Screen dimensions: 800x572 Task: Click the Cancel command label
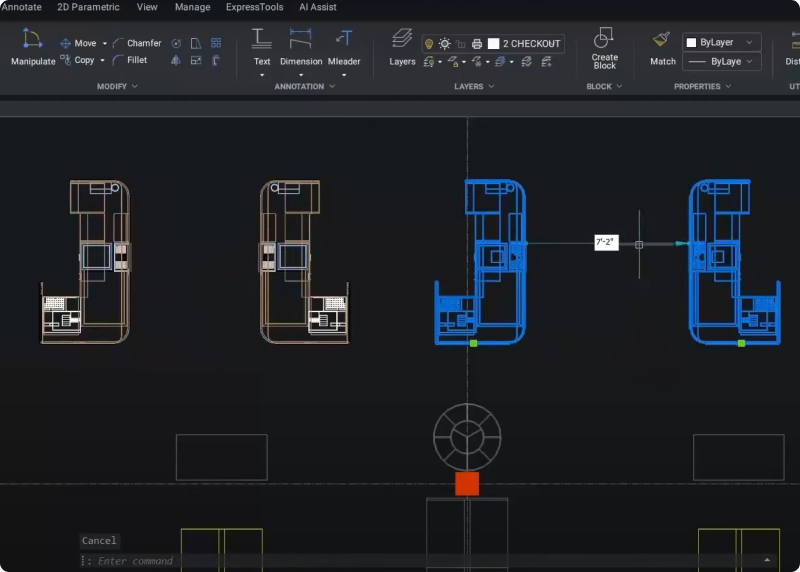[x=99, y=540]
